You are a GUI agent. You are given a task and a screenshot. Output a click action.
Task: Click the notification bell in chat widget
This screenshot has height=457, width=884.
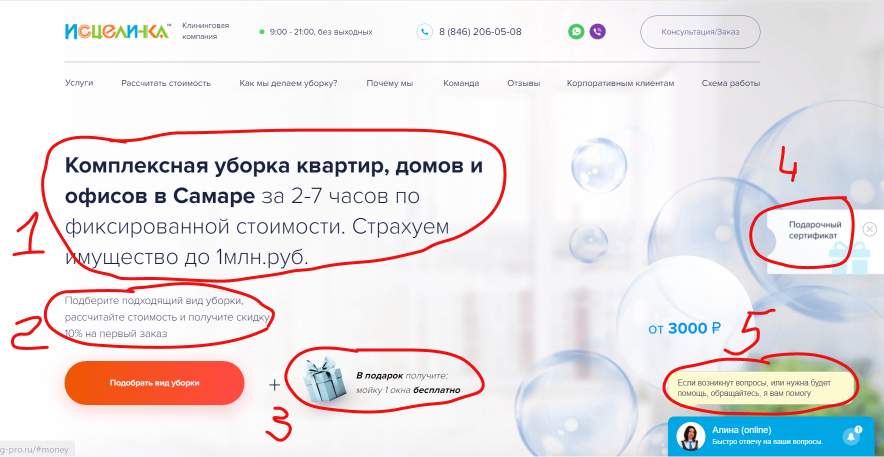tap(851, 436)
